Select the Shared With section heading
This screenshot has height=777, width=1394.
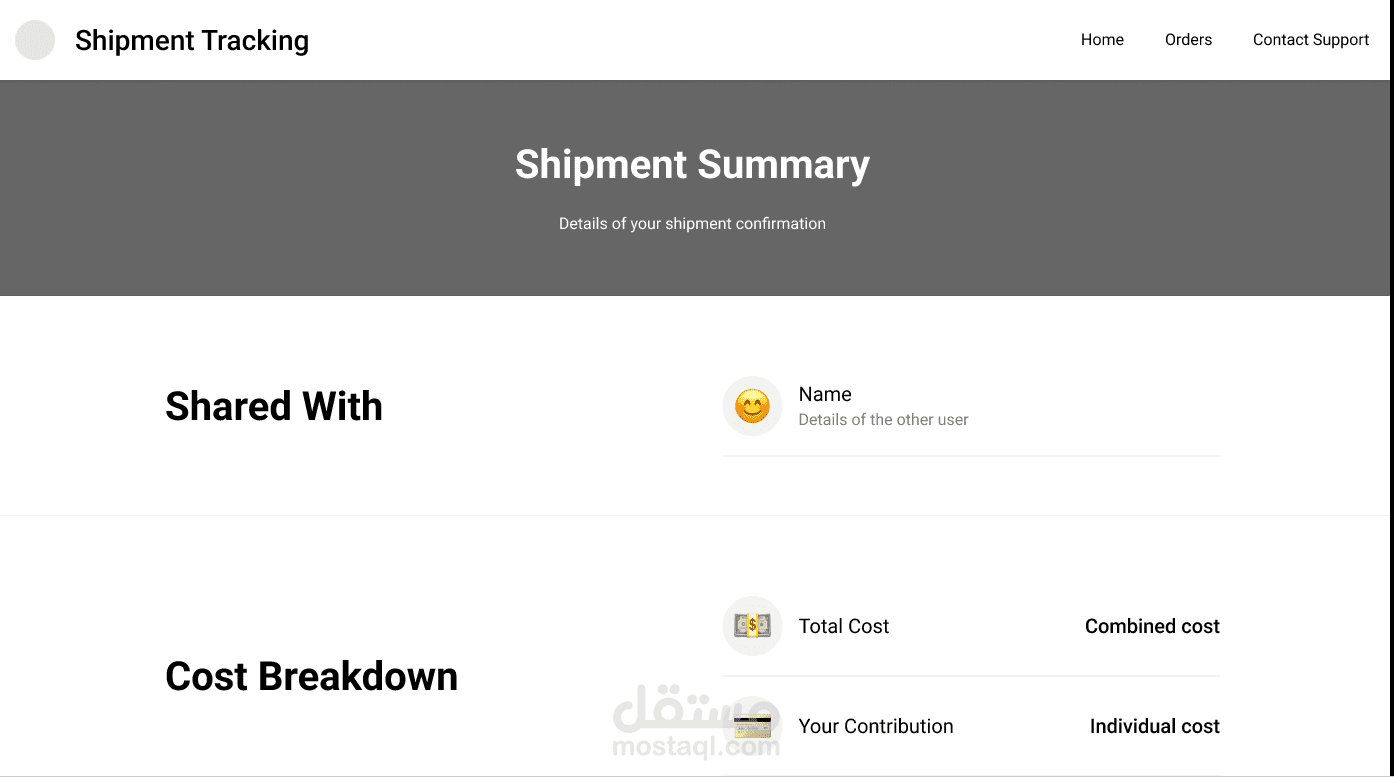click(x=274, y=406)
